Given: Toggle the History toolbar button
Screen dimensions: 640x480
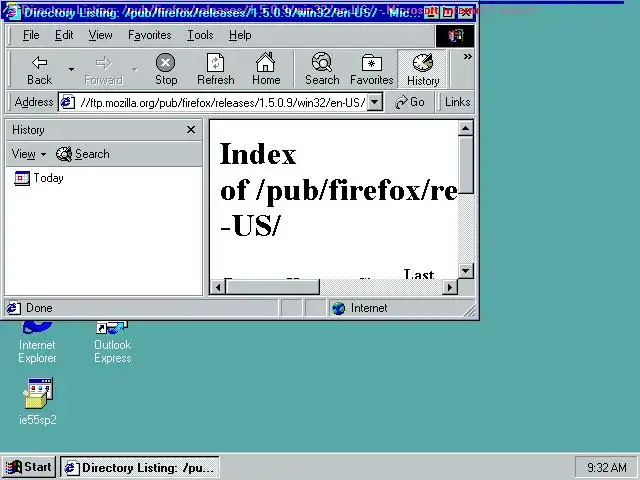Looking at the screenshot, I should pos(423,69).
